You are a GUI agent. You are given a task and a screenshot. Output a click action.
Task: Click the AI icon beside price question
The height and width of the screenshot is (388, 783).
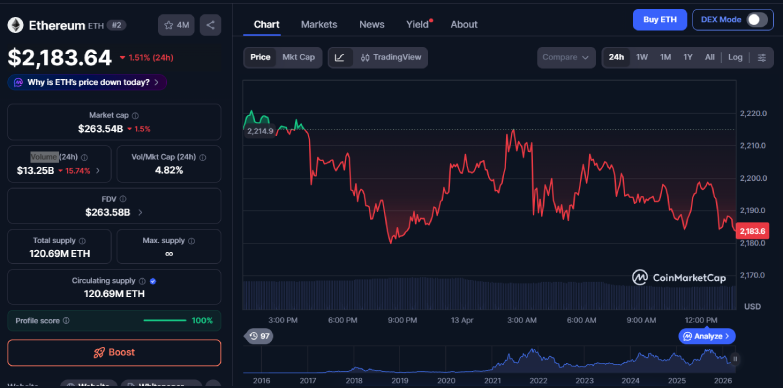pos(18,82)
